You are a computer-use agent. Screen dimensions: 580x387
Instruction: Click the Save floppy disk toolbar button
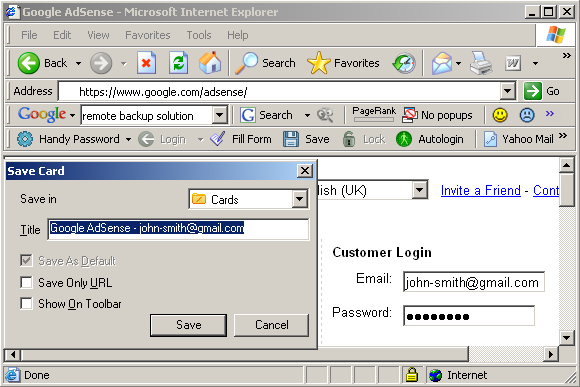(306, 139)
